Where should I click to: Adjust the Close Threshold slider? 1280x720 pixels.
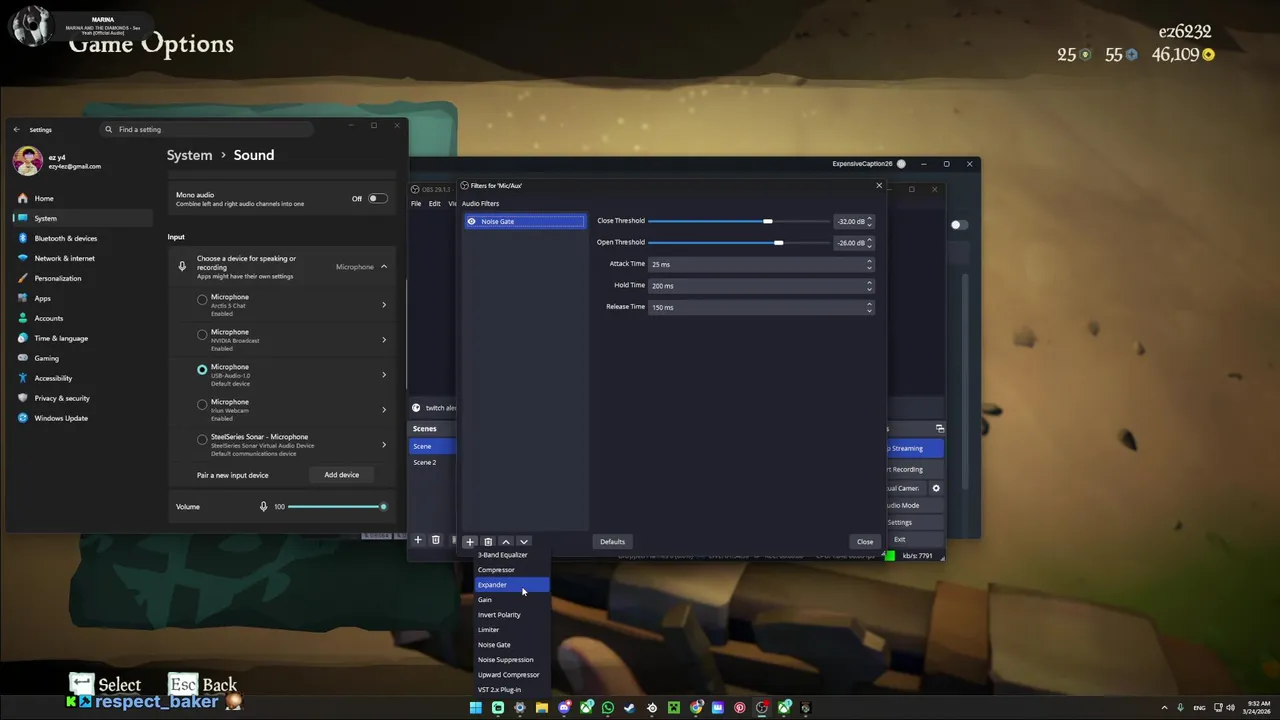[x=739, y=221]
